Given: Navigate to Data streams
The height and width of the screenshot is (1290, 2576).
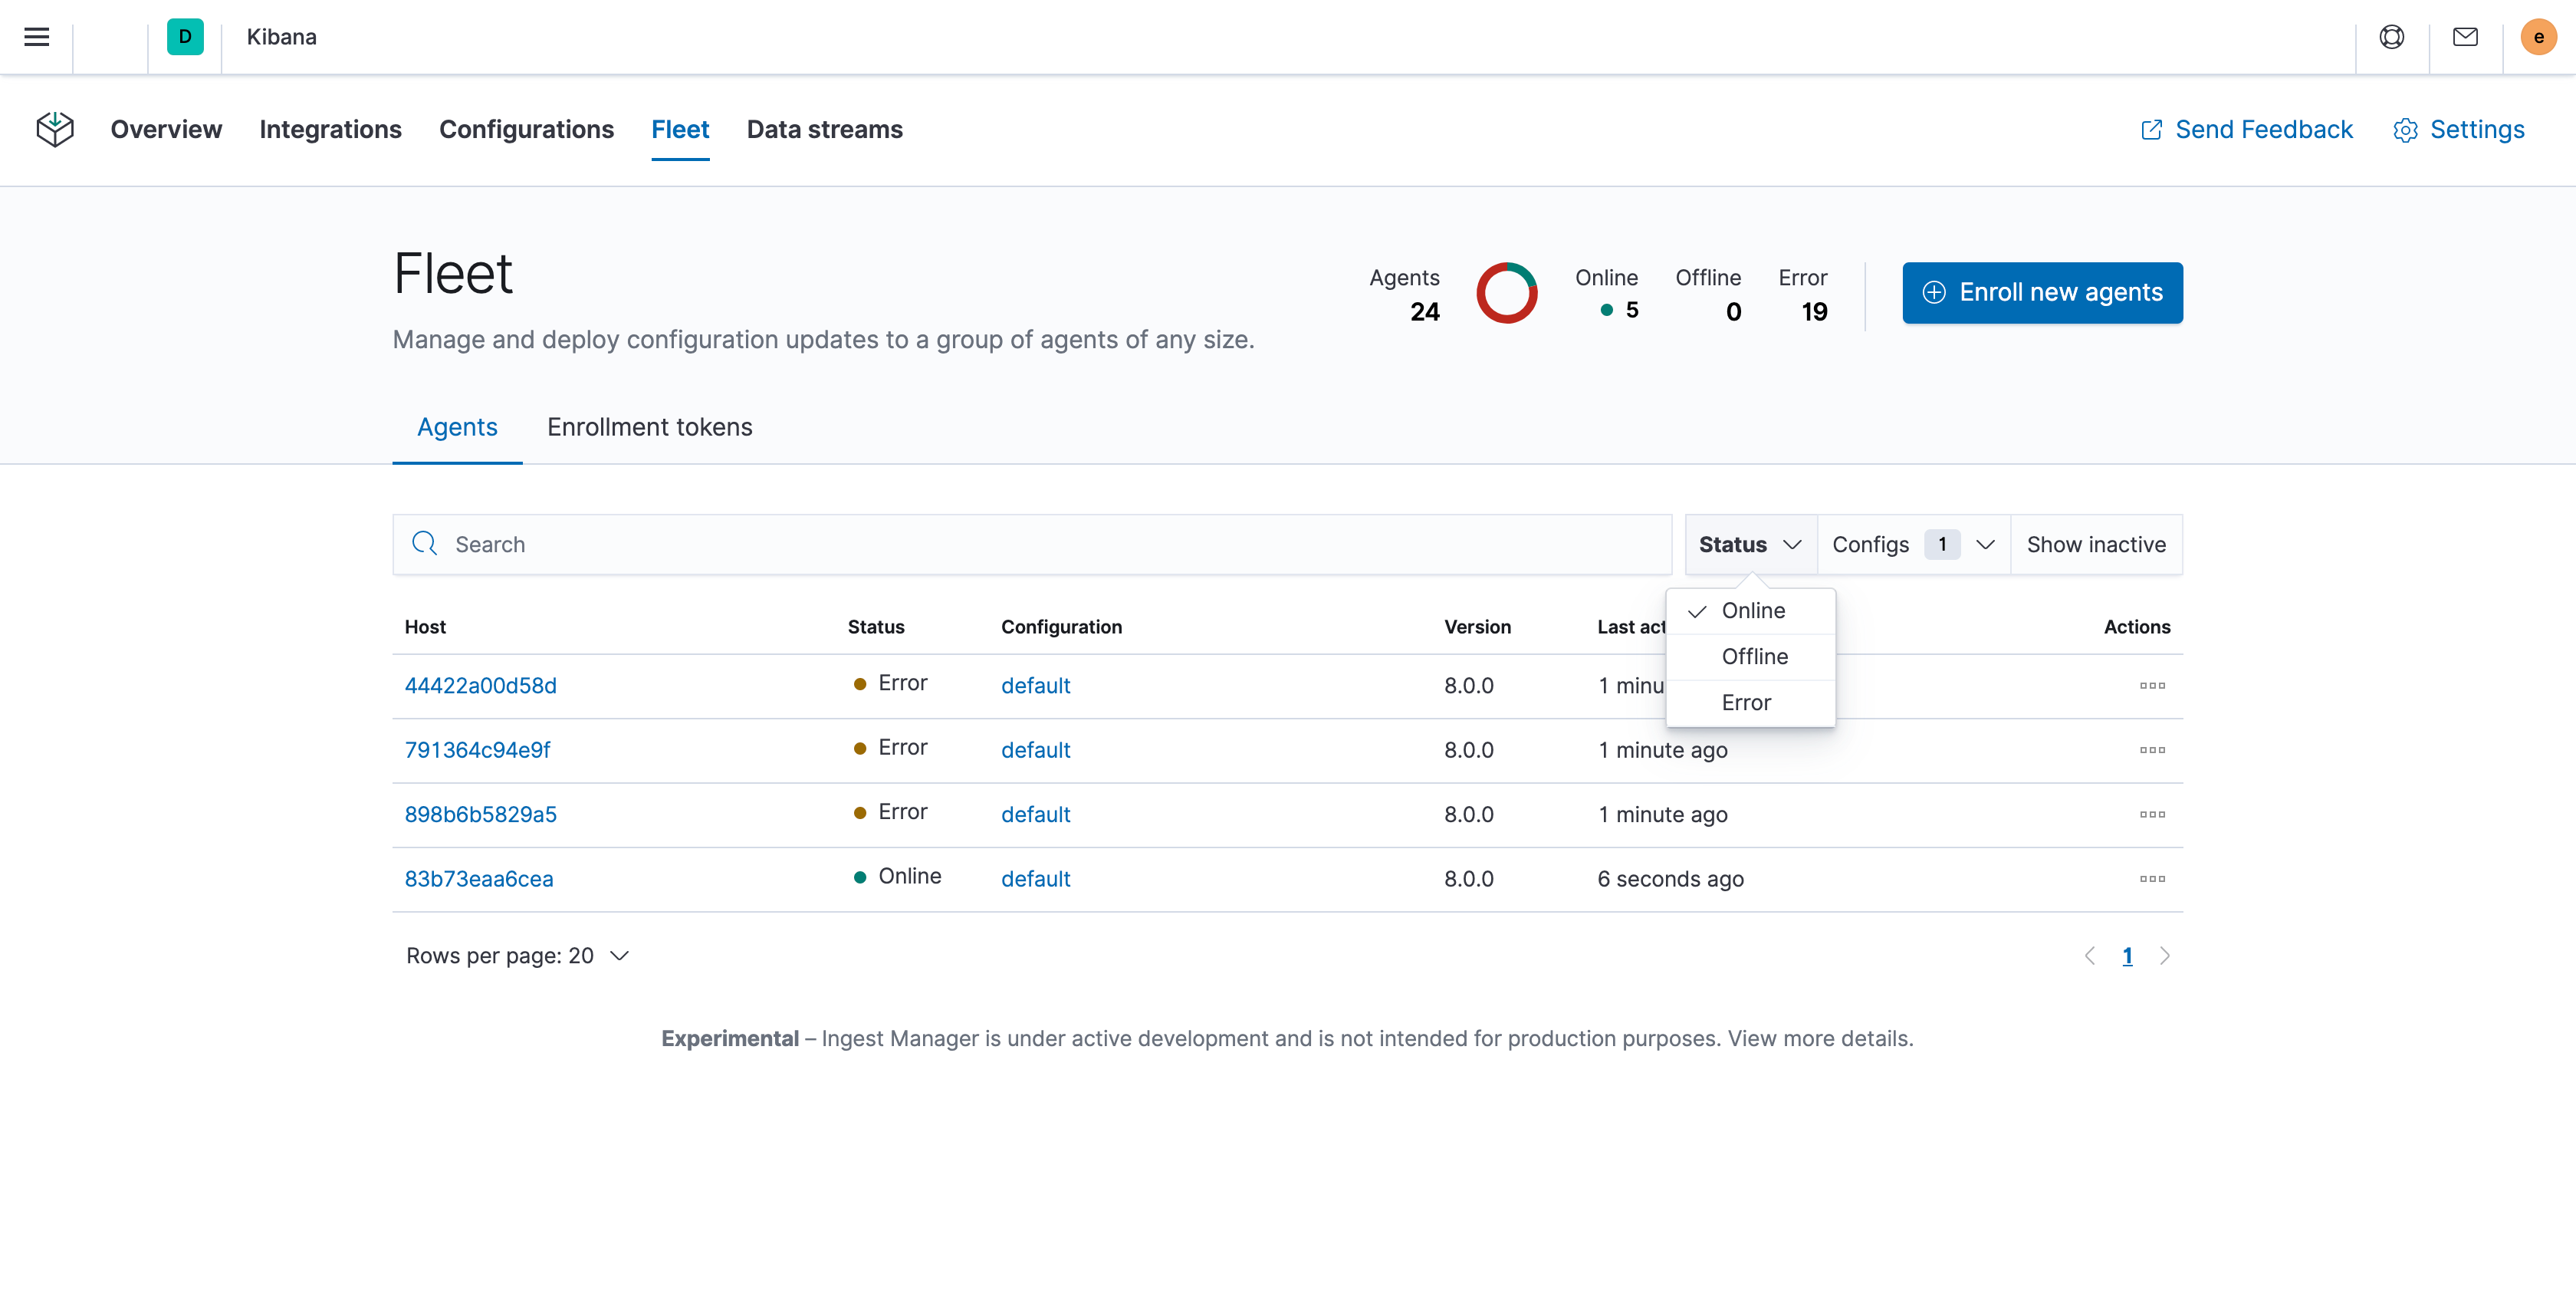Looking at the screenshot, I should pyautogui.click(x=824, y=129).
